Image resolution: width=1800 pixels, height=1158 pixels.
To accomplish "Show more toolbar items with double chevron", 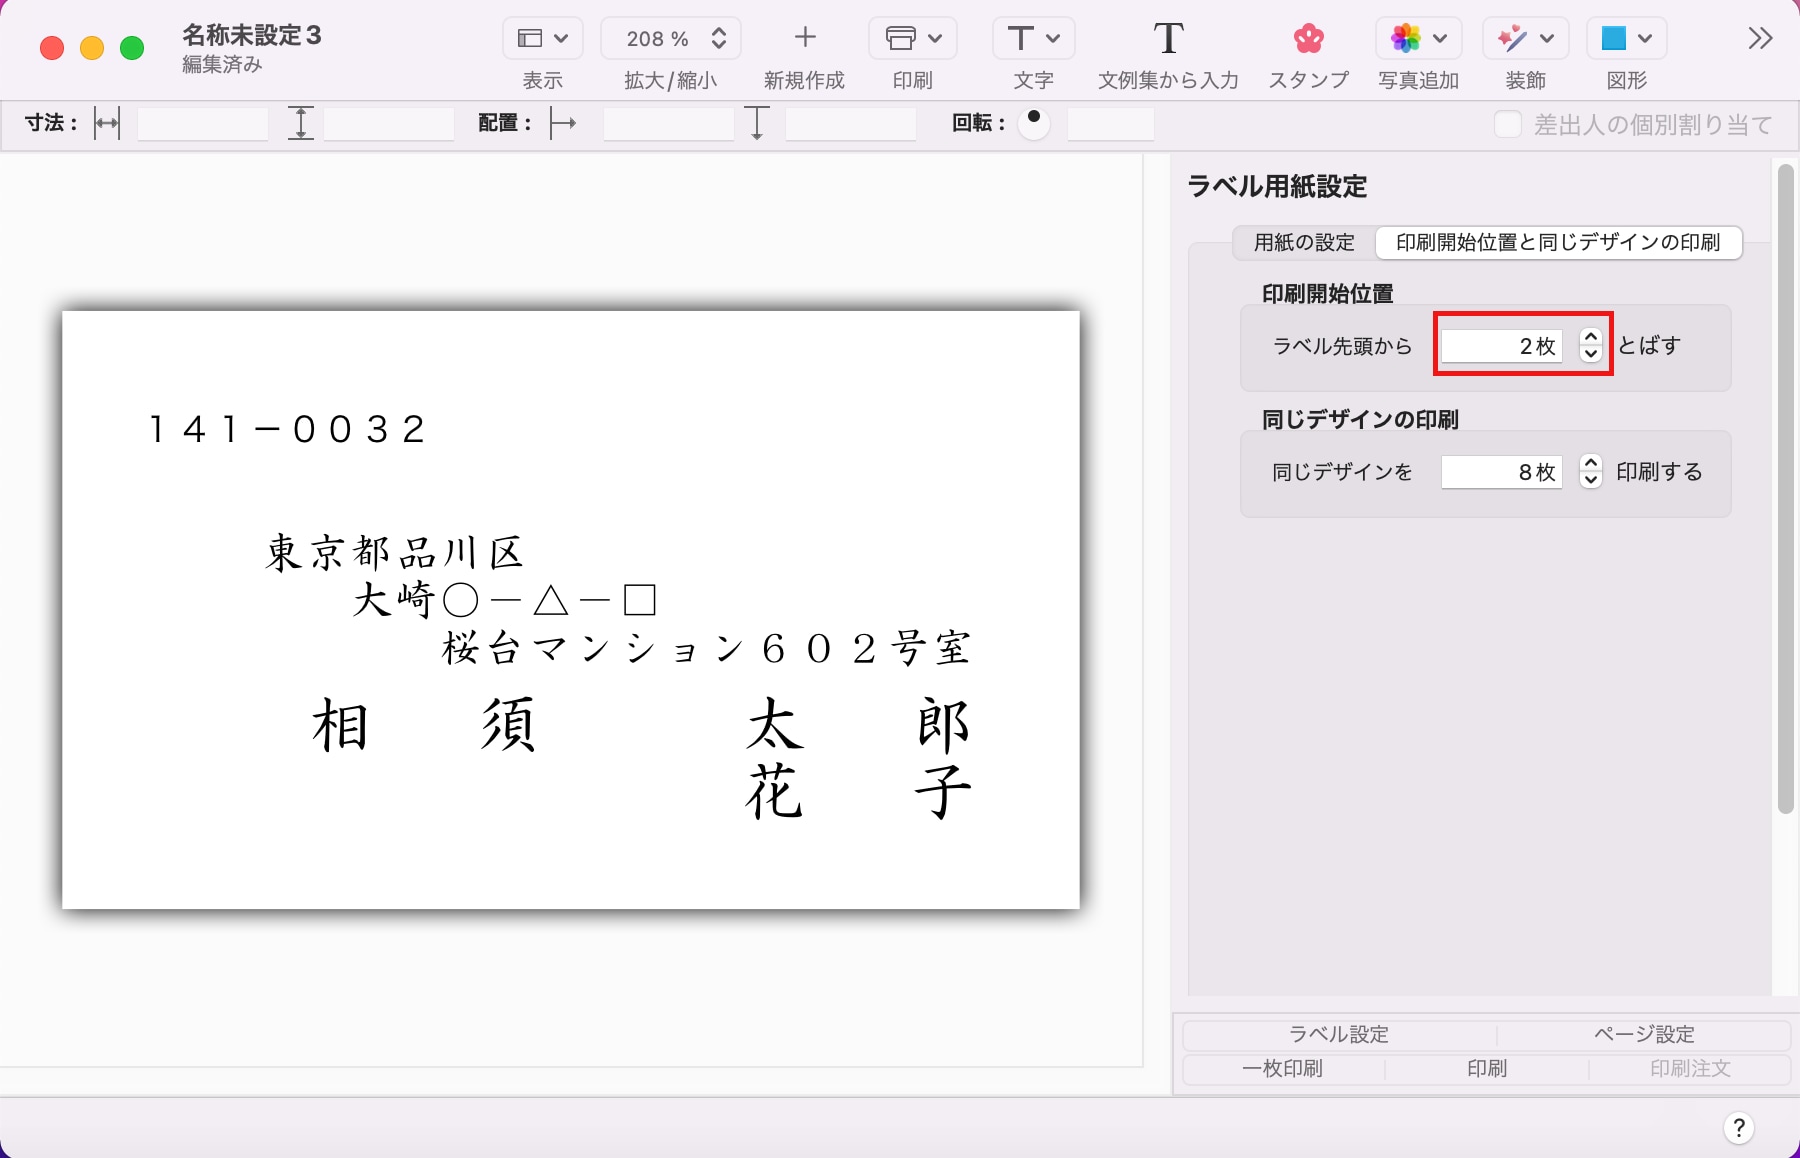I will (x=1760, y=39).
